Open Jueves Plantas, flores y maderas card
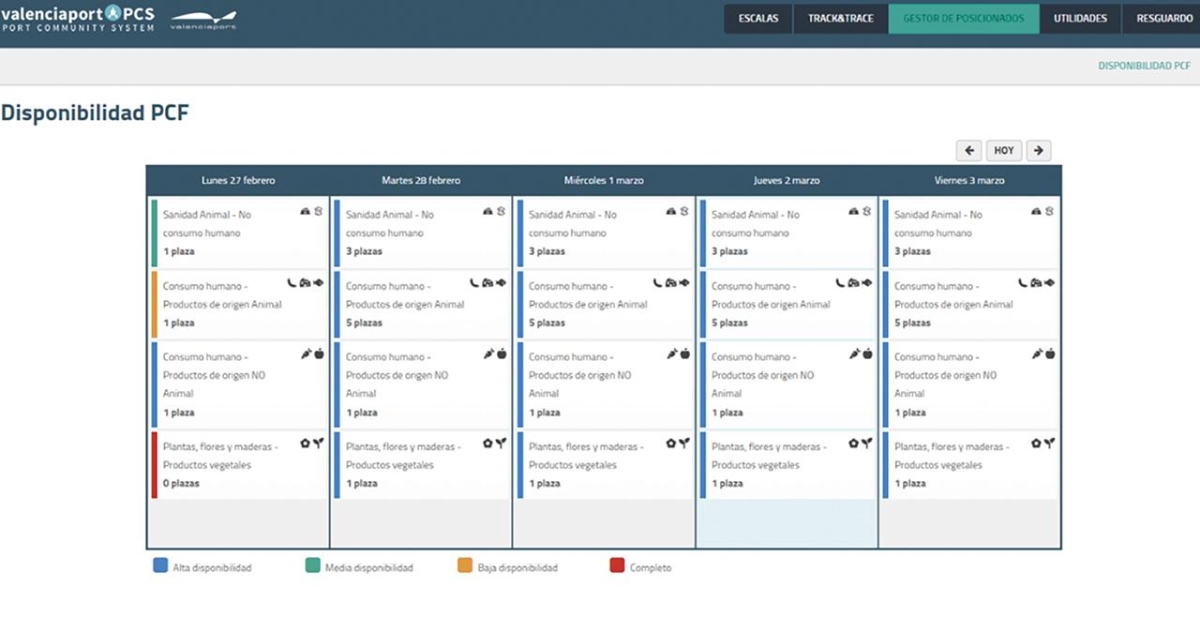The image size is (1200, 617). (x=789, y=464)
